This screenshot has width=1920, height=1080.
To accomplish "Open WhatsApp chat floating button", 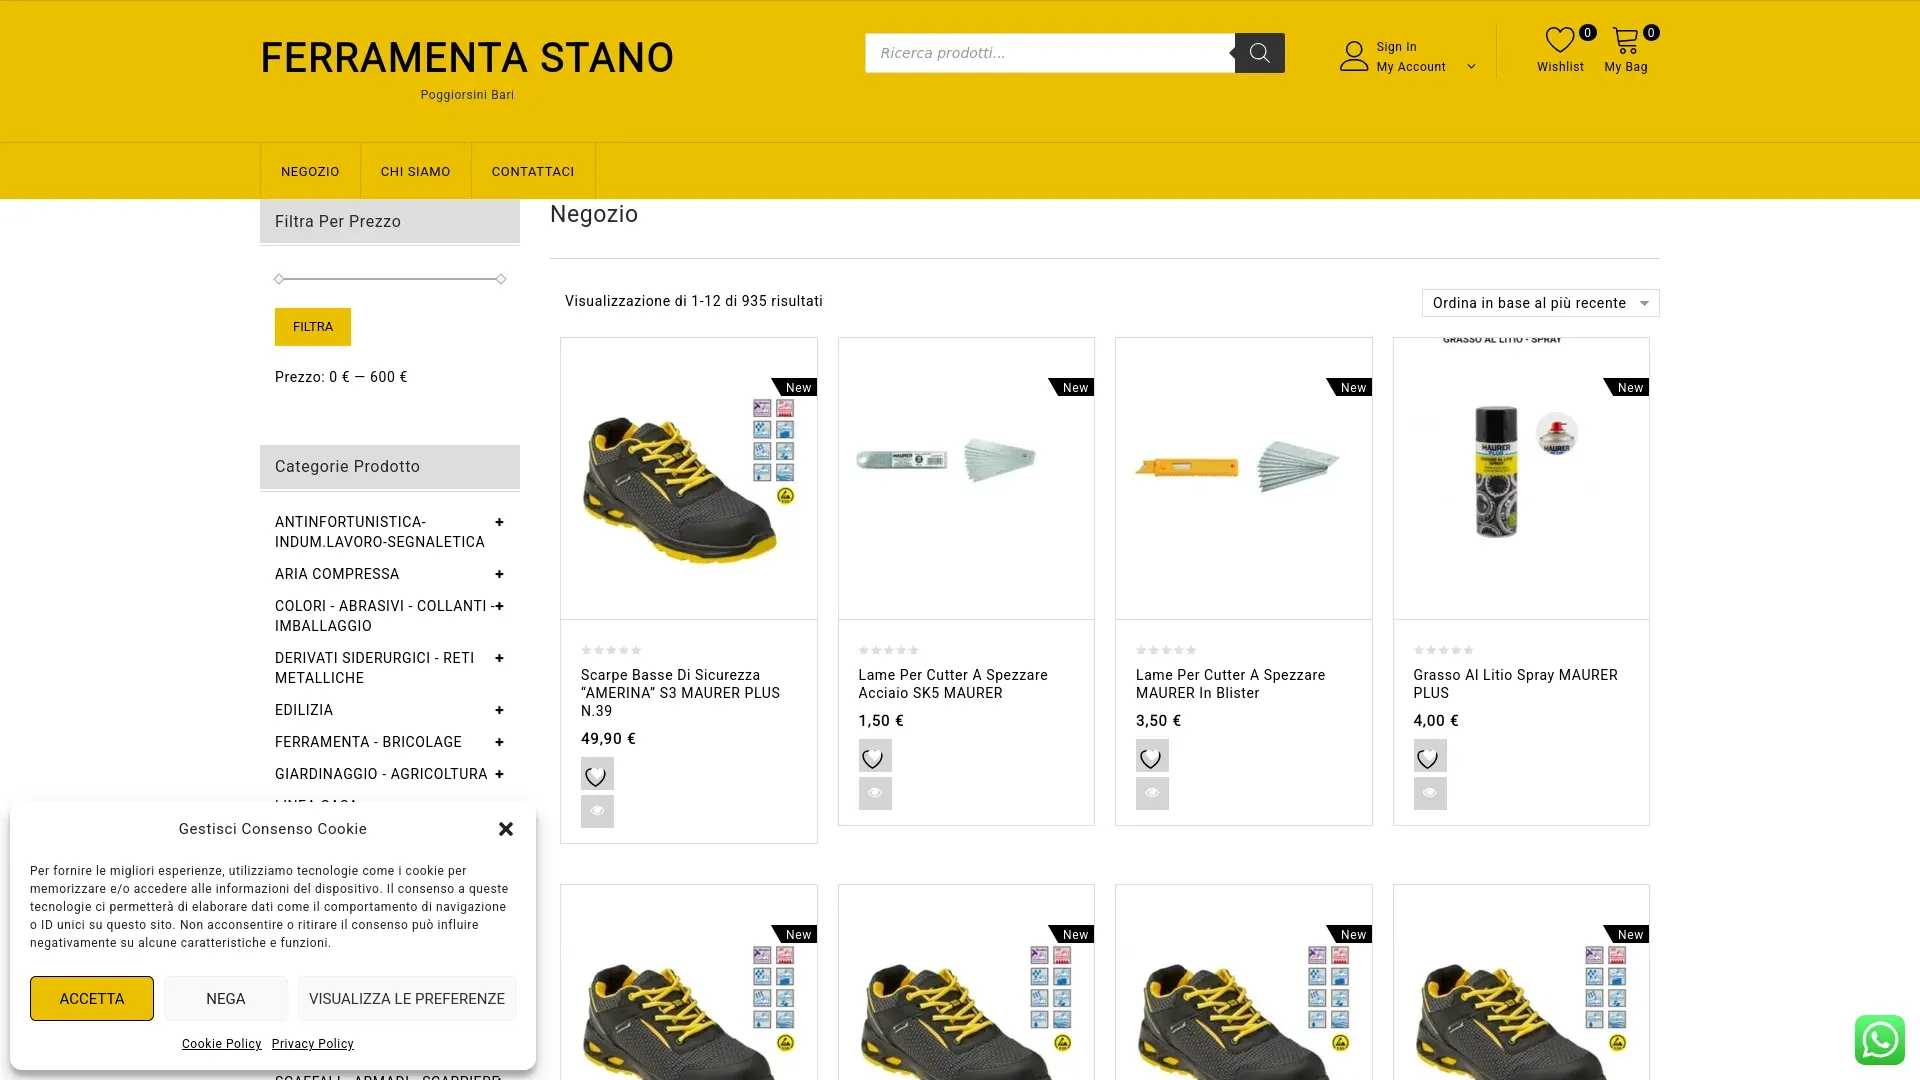I will coord(1880,1040).
